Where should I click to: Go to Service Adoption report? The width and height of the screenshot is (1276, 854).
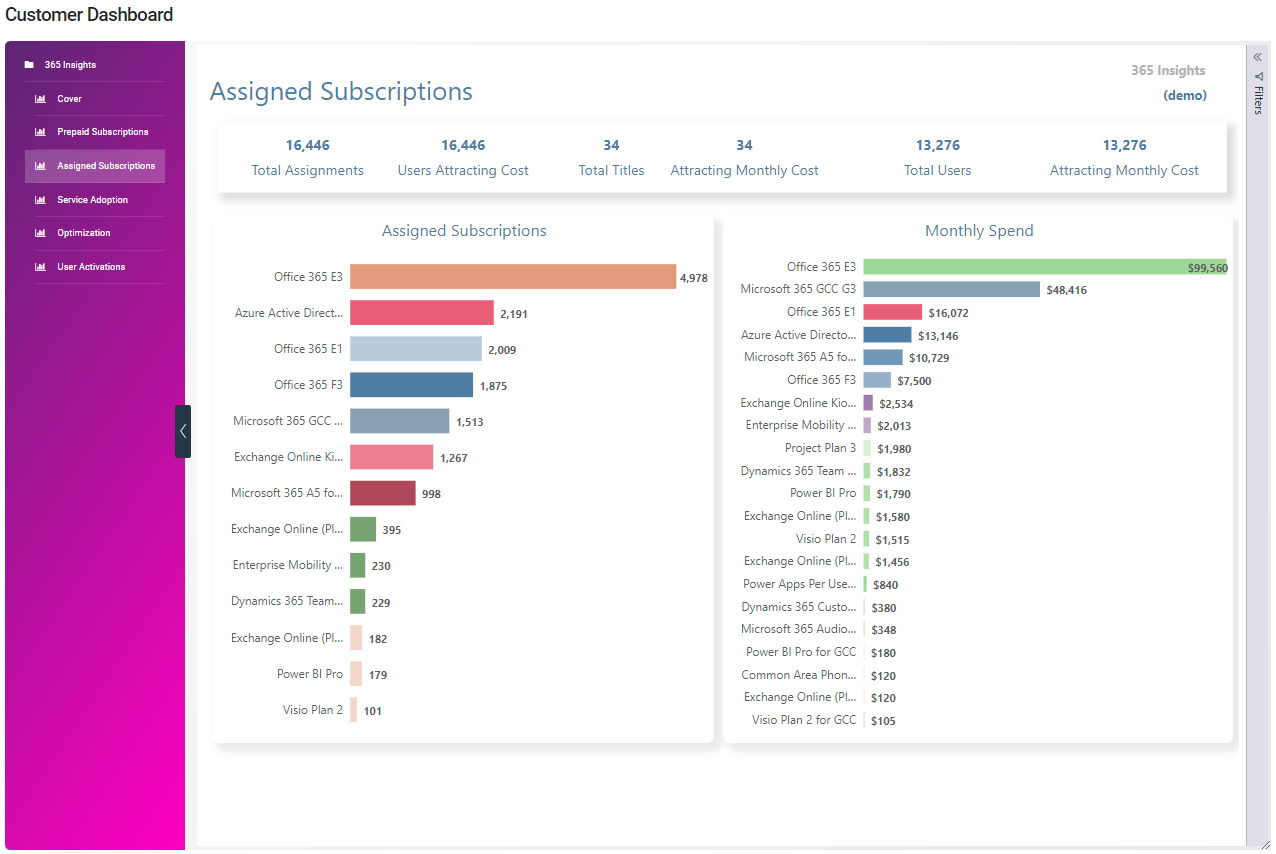click(93, 200)
